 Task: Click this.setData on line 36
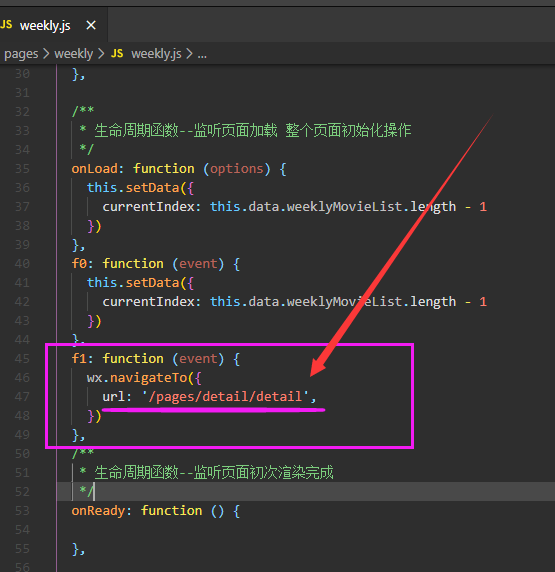click(x=133, y=188)
